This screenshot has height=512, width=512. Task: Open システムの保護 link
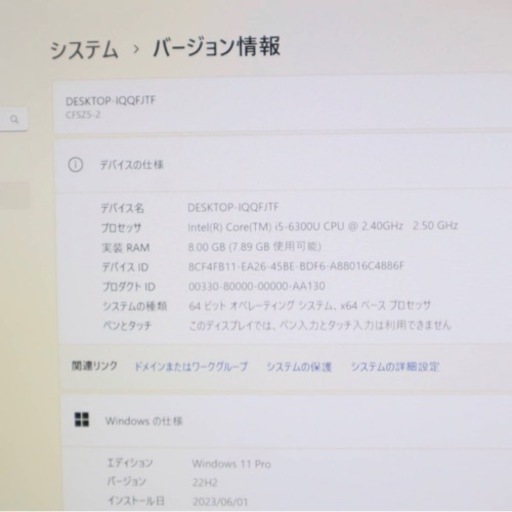pos(299,367)
